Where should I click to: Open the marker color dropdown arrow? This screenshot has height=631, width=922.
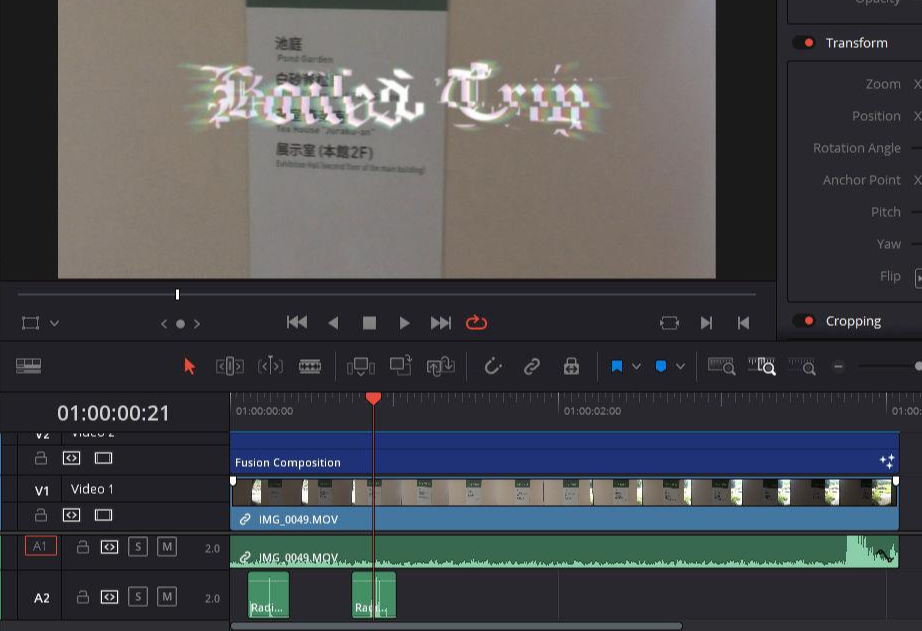click(680, 366)
